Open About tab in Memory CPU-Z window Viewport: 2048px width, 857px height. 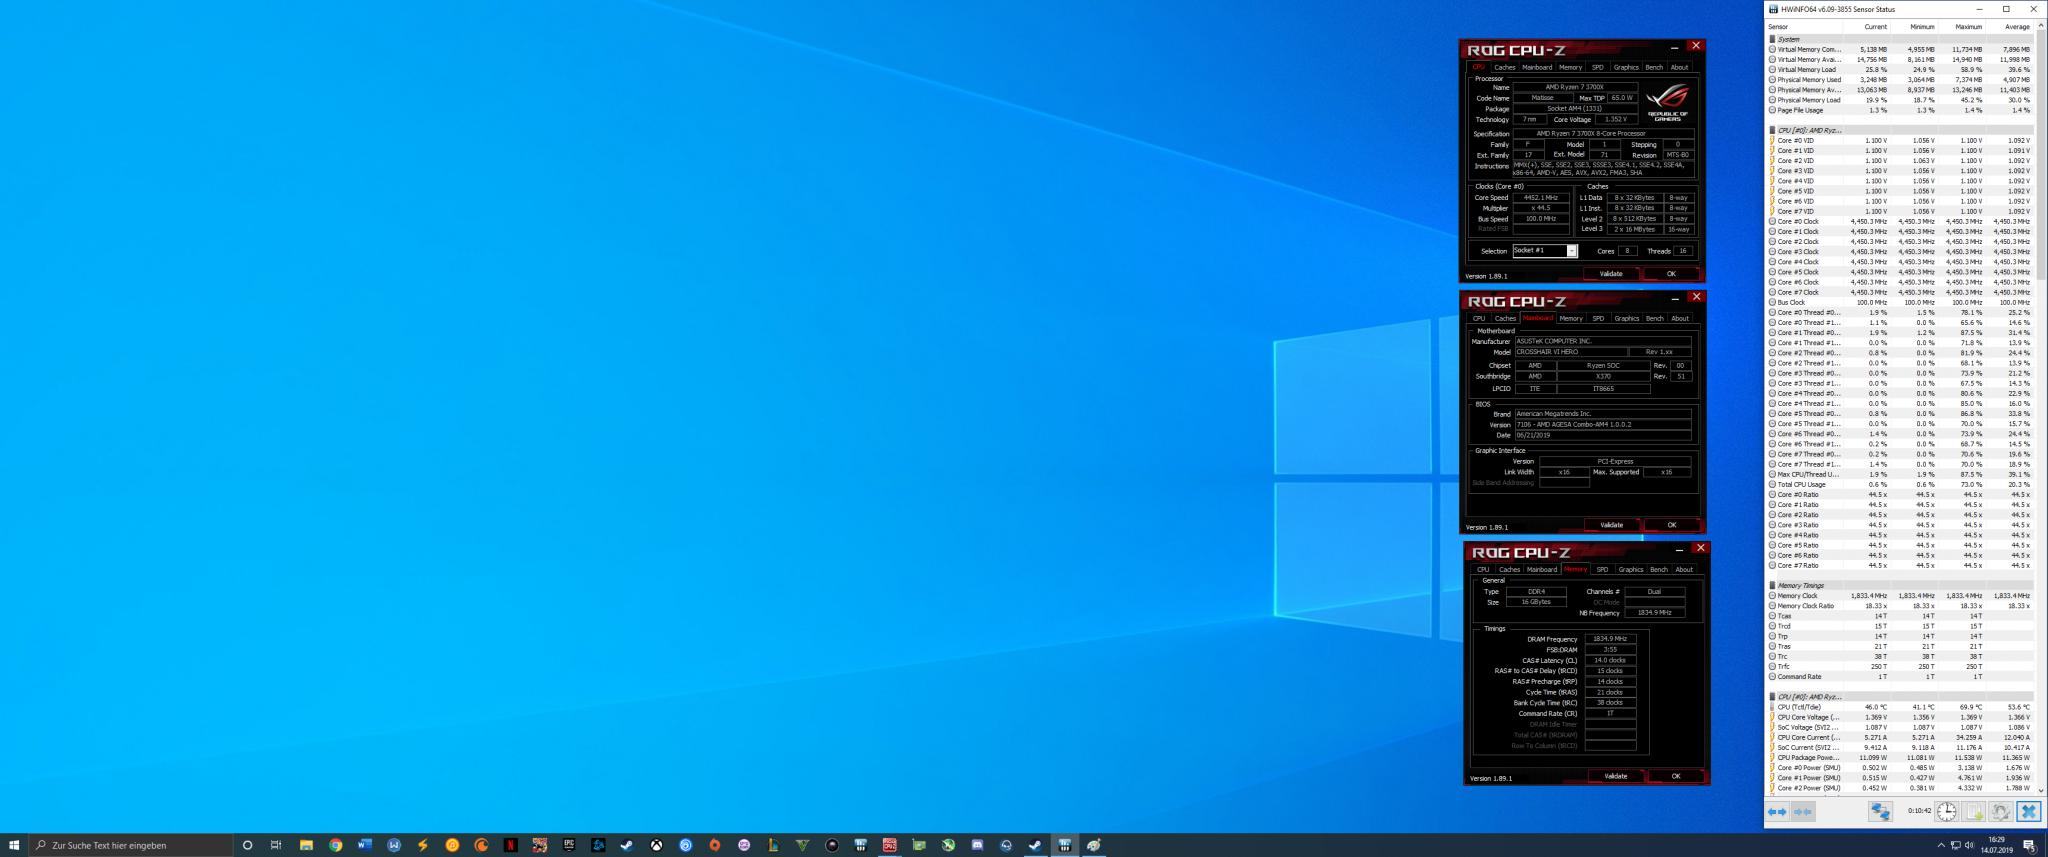pos(1684,570)
